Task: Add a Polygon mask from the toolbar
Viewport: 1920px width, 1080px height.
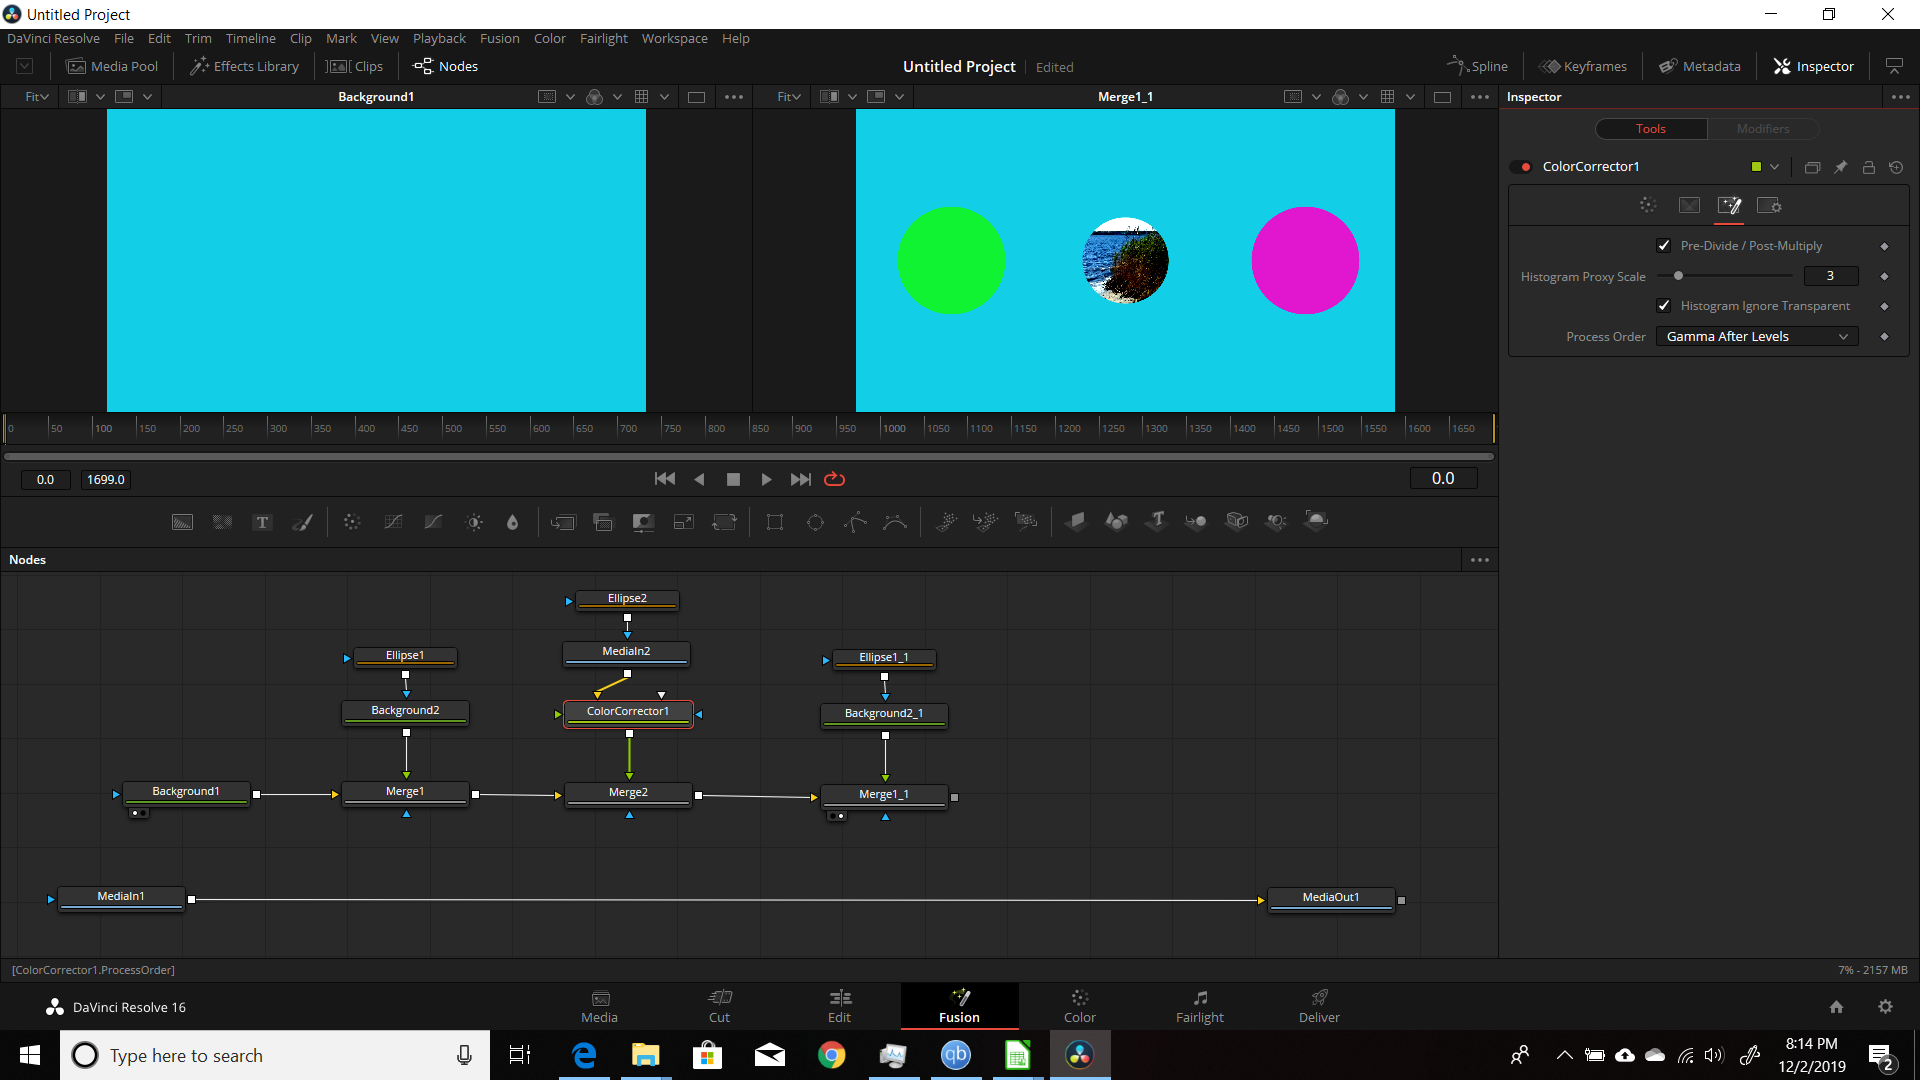Action: coord(855,522)
